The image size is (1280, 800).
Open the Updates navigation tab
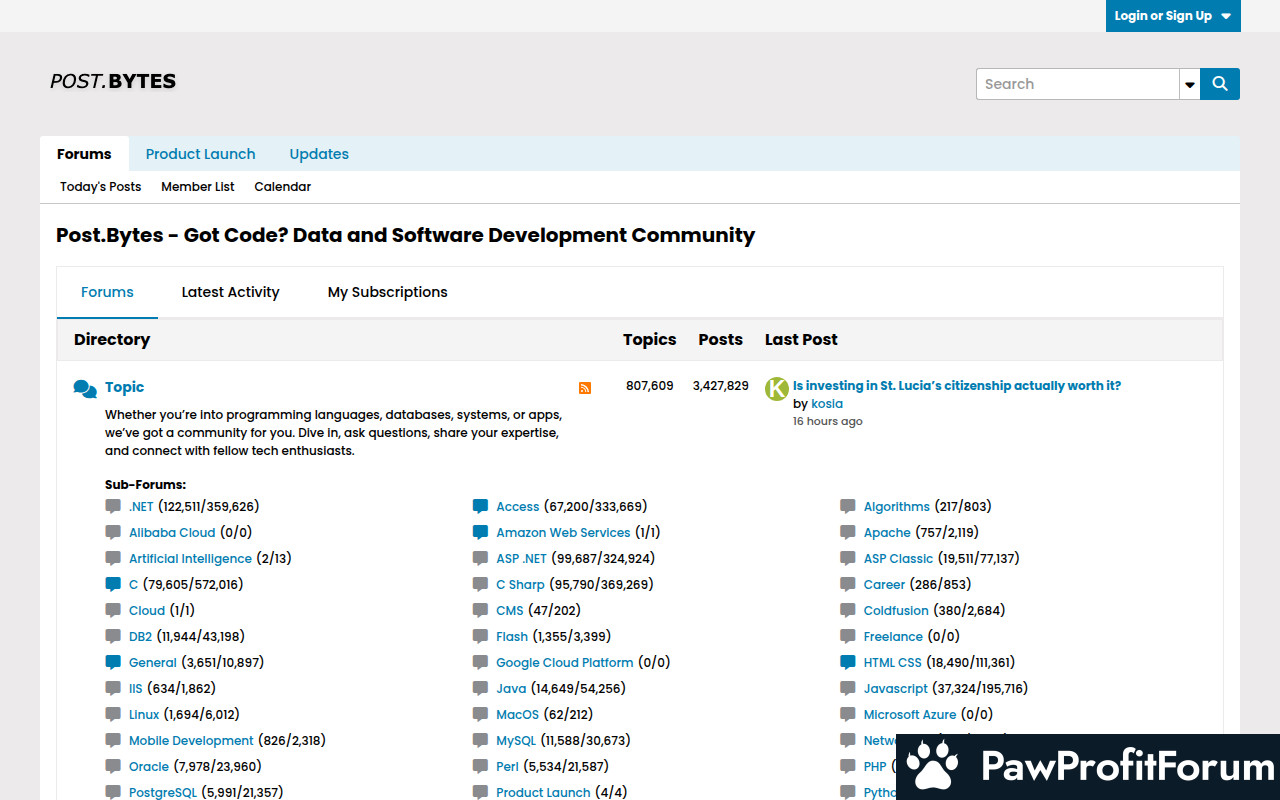tap(319, 154)
